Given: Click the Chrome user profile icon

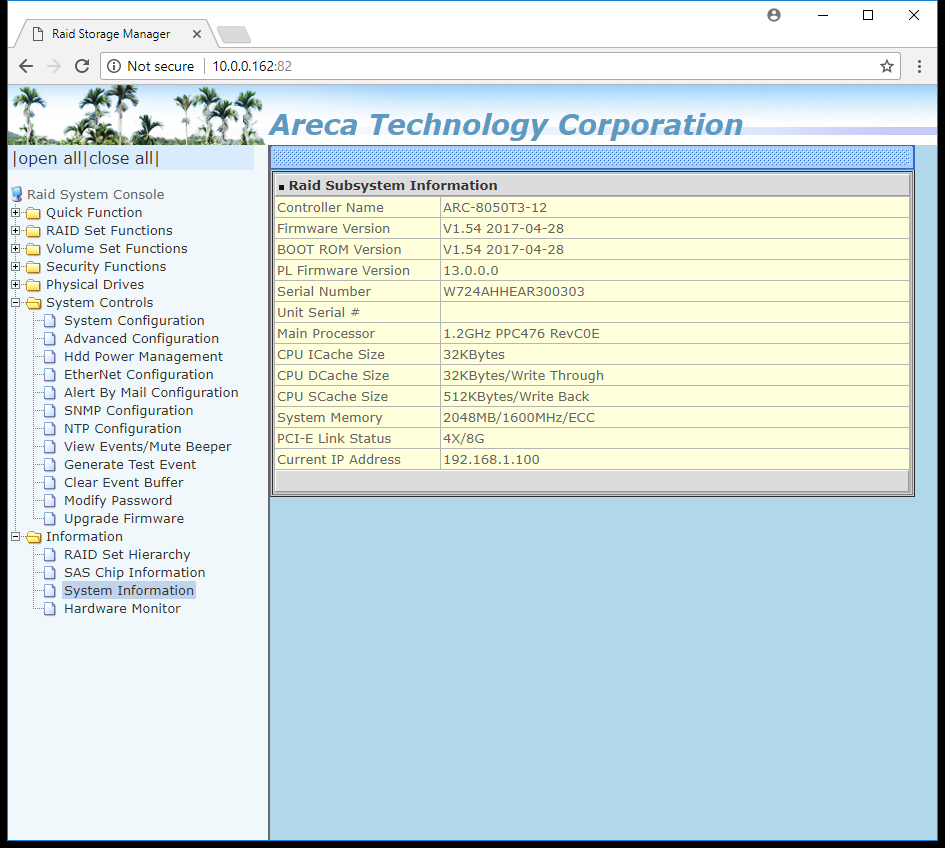Looking at the screenshot, I should coord(774,15).
